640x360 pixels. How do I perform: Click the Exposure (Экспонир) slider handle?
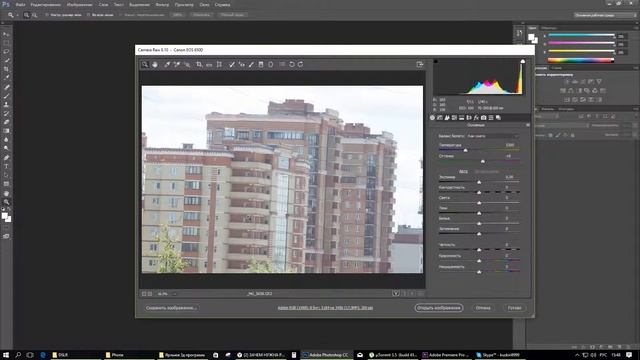click(479, 182)
